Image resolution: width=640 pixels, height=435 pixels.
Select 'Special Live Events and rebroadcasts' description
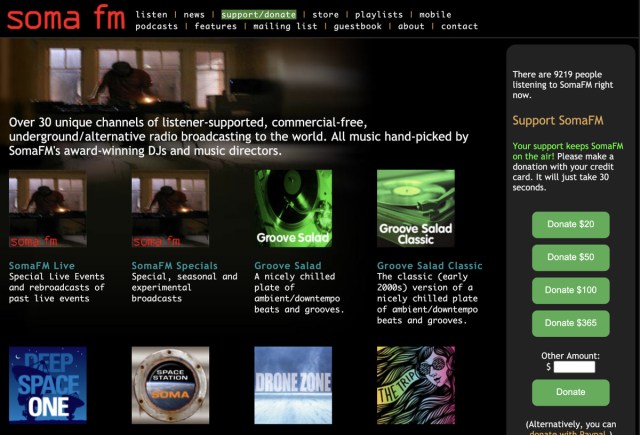pos(57,288)
